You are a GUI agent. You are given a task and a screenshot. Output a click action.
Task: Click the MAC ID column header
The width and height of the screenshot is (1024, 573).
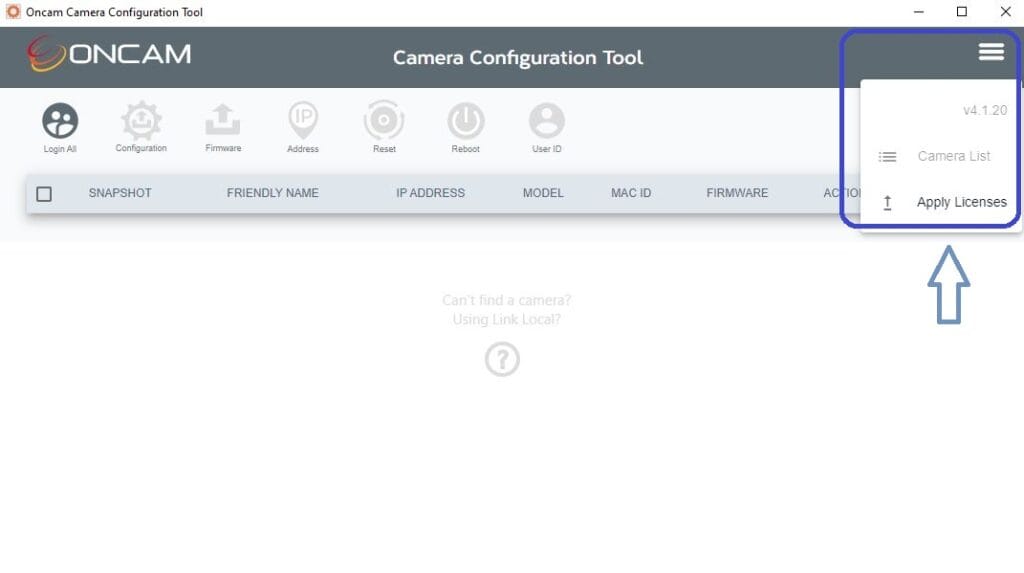click(631, 193)
